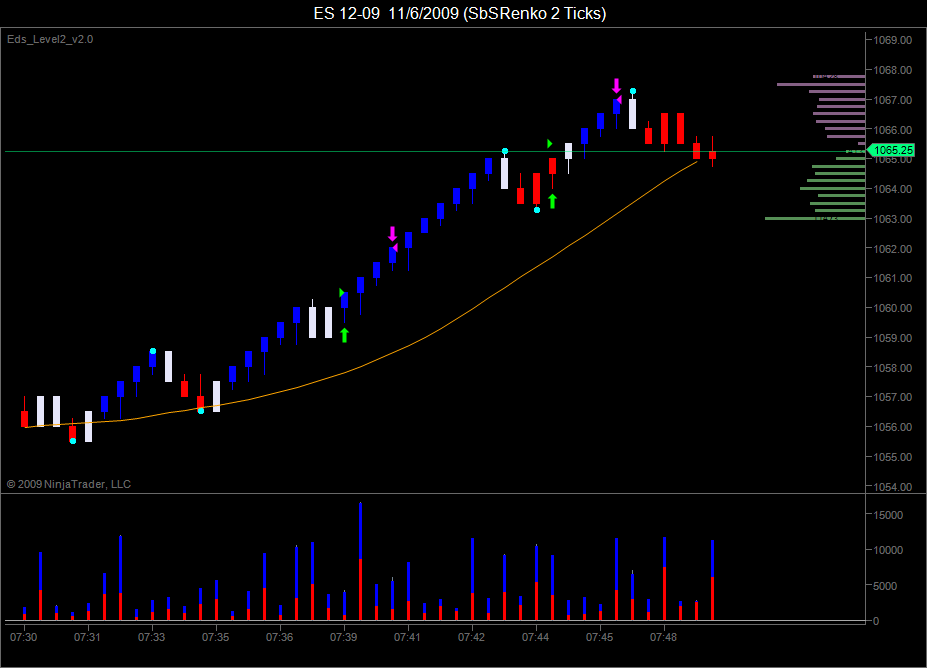Click the 1064.00 price axis label

coord(893,189)
